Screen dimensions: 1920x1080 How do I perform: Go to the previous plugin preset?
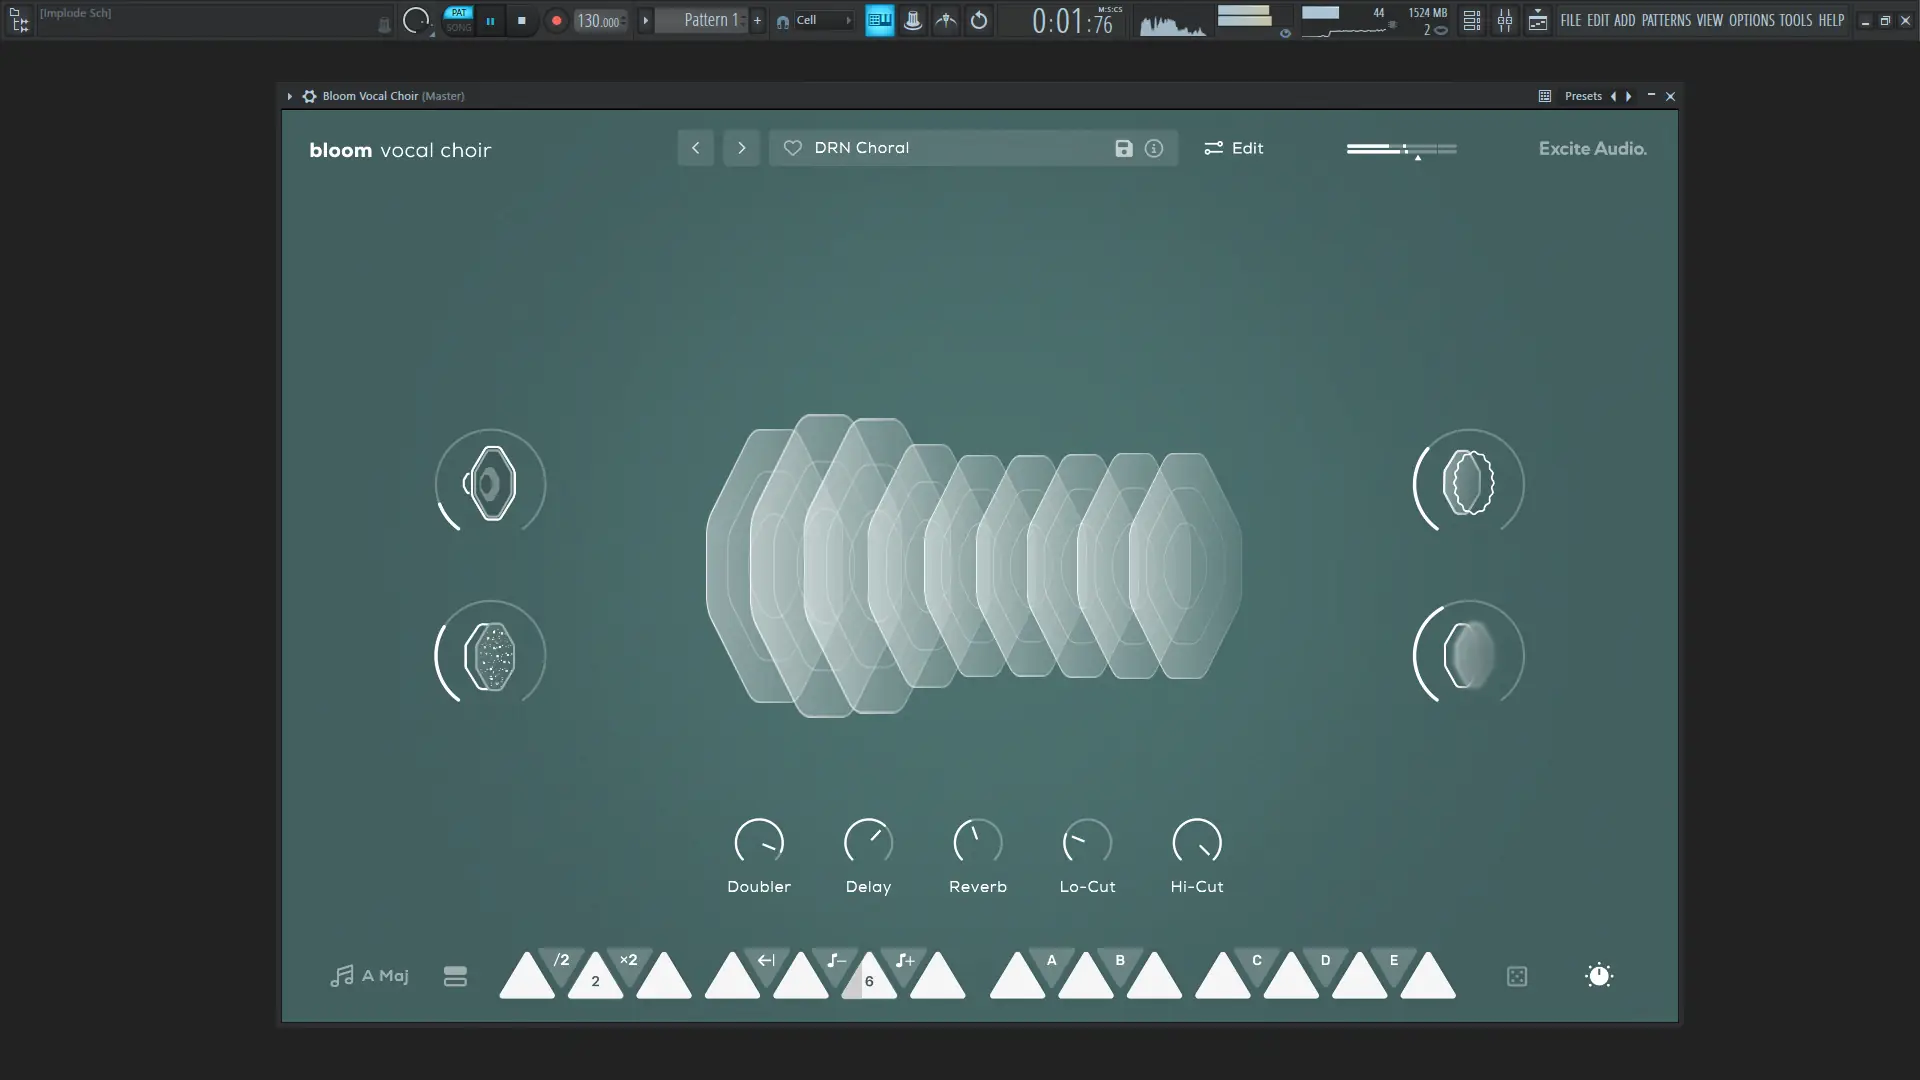[695, 148]
